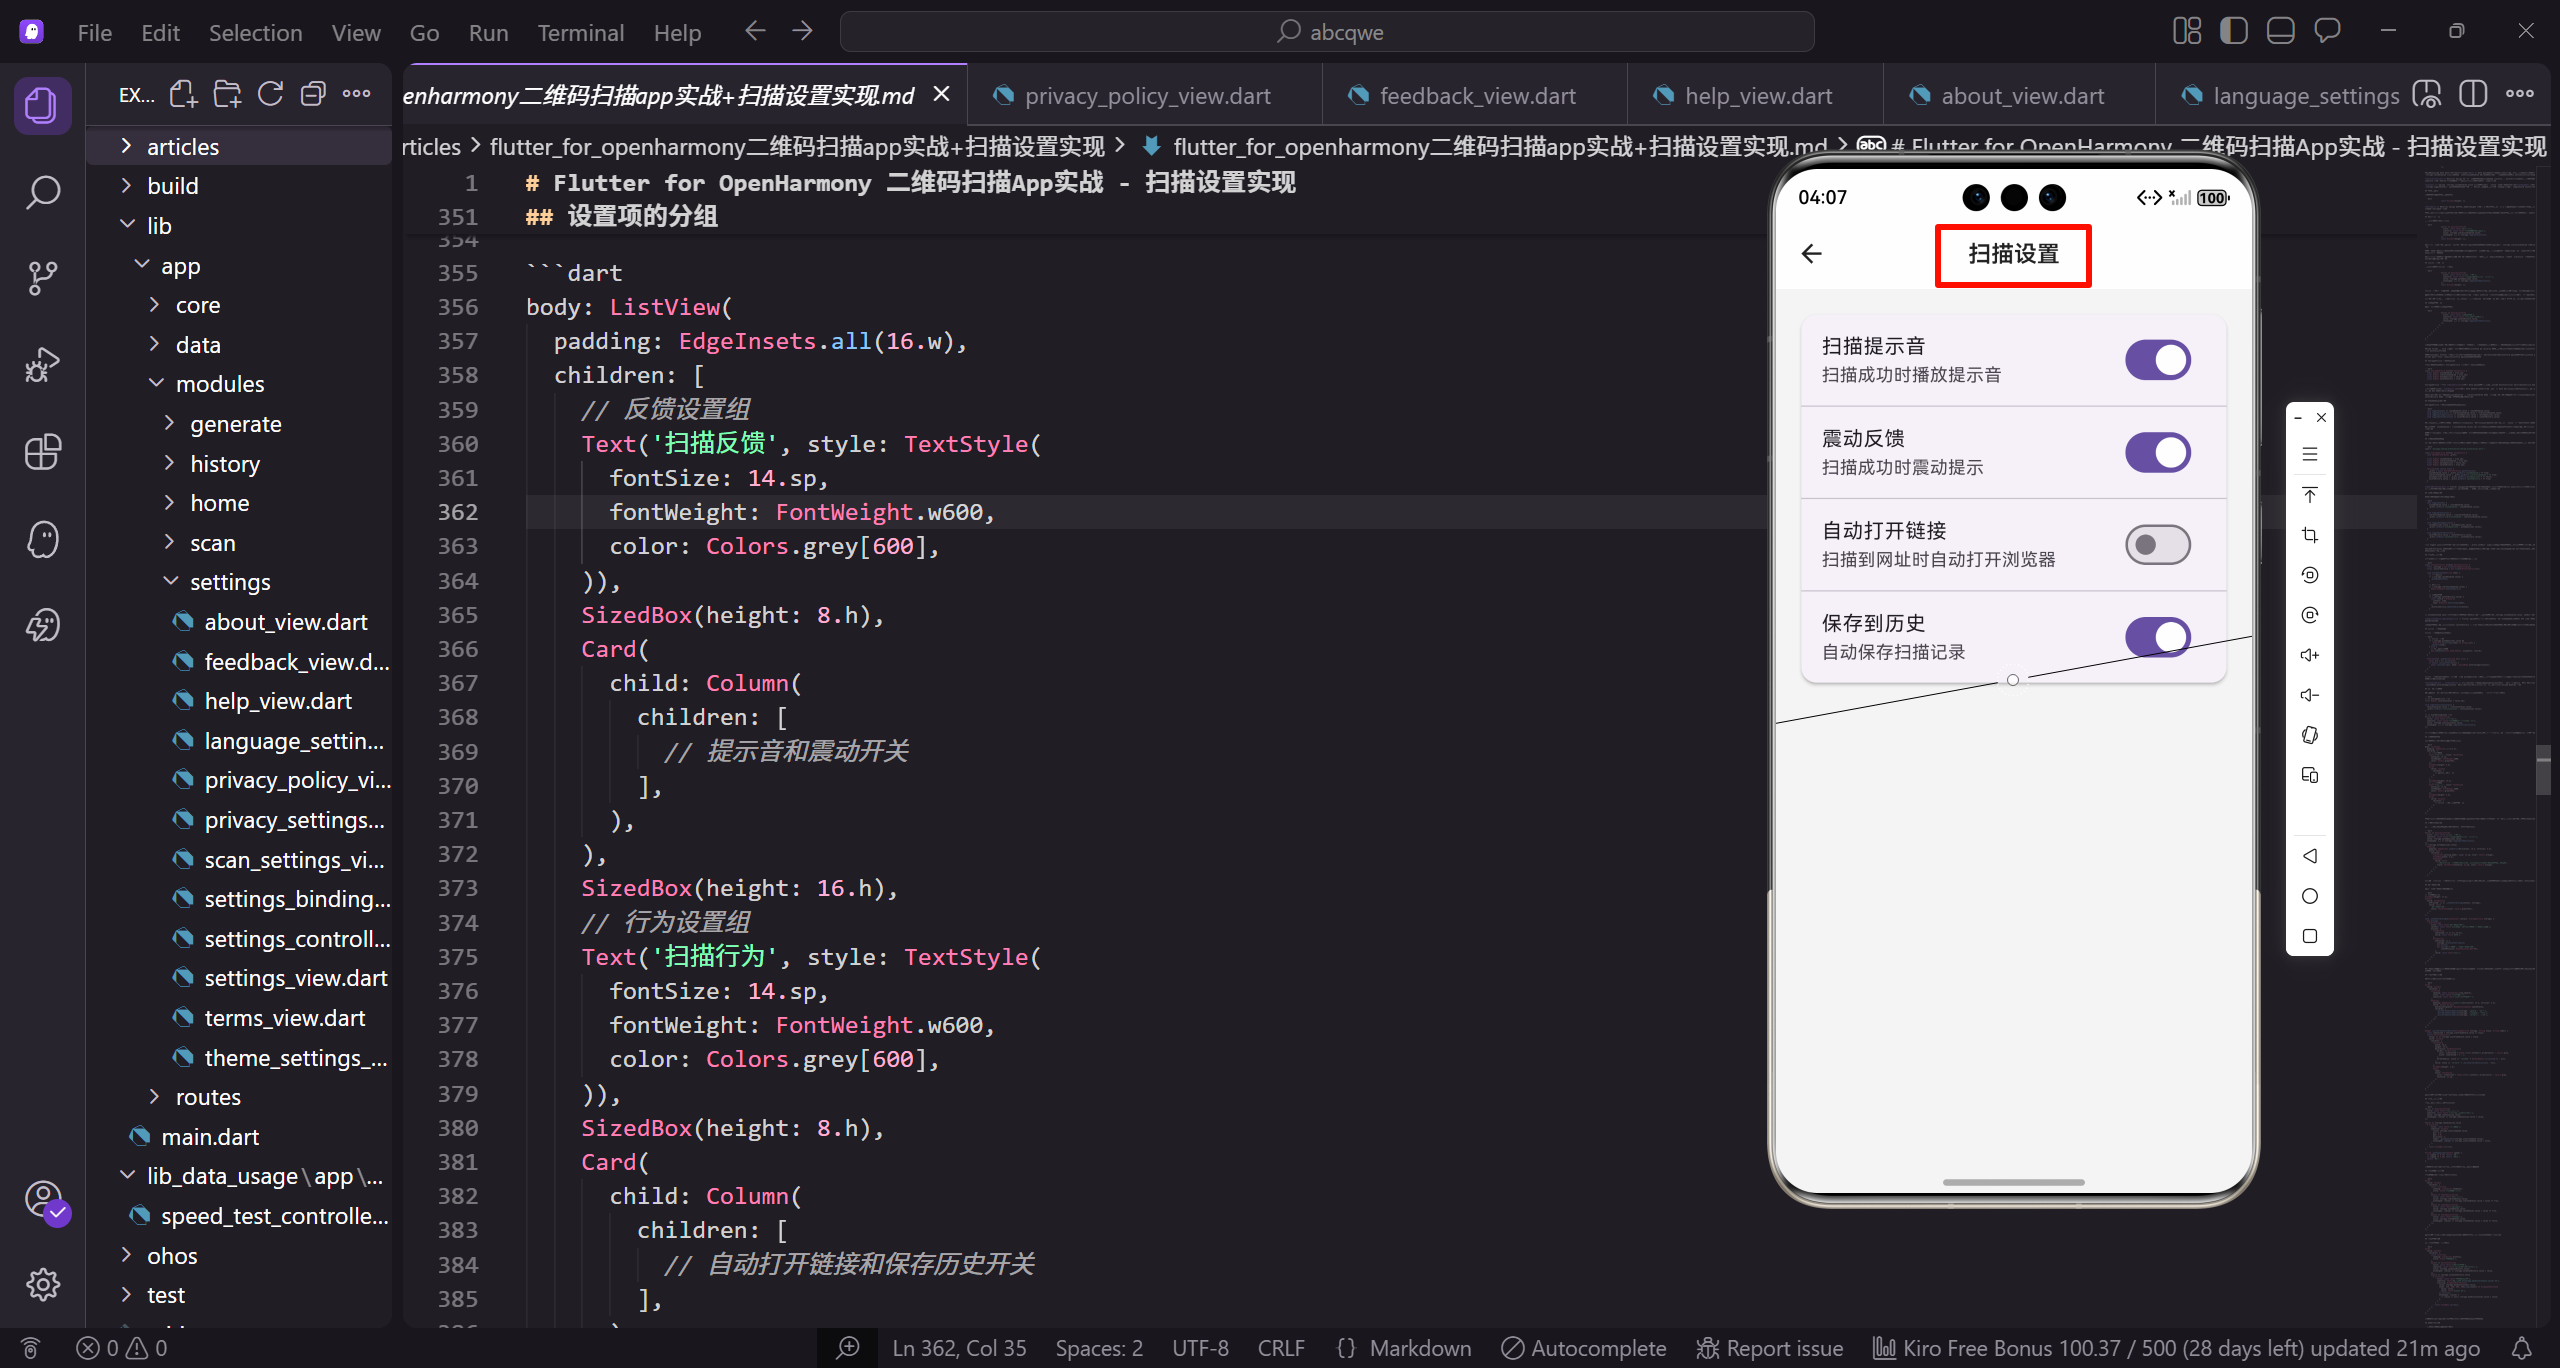2560x1368 pixels.
Task: Collapse all folders in Explorer
Action: (314, 95)
